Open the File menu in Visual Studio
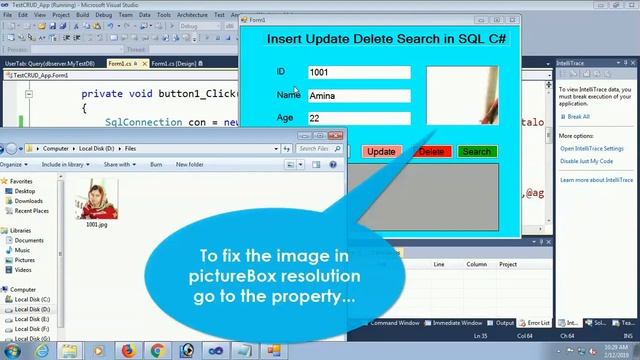 (7, 15)
